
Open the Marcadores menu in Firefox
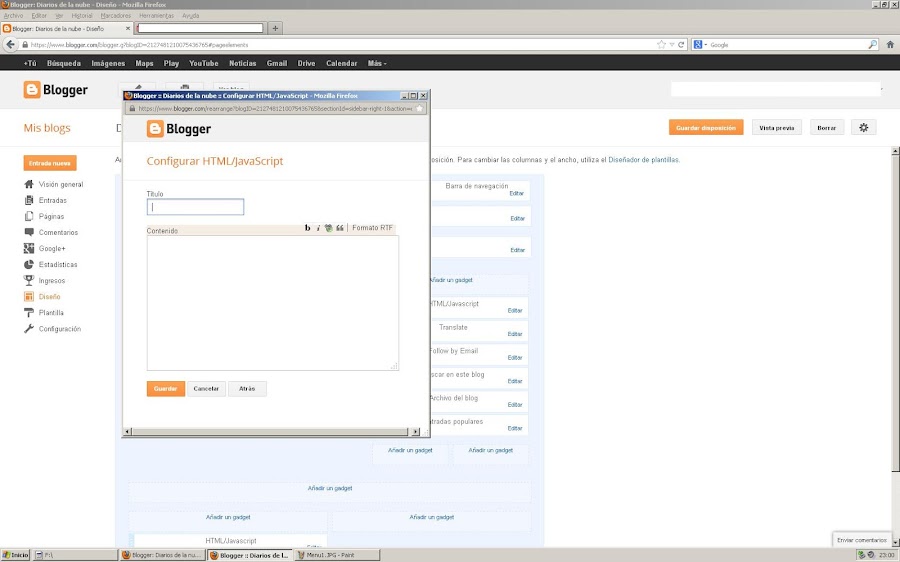pyautogui.click(x=115, y=15)
